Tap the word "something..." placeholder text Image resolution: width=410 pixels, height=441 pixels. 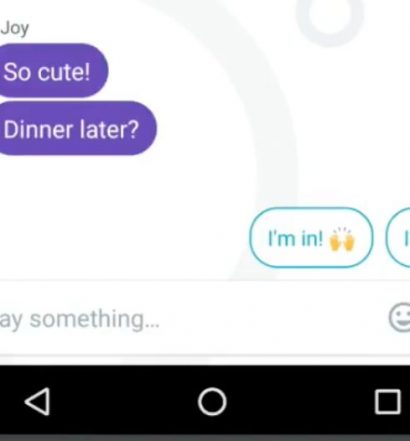(x=95, y=319)
